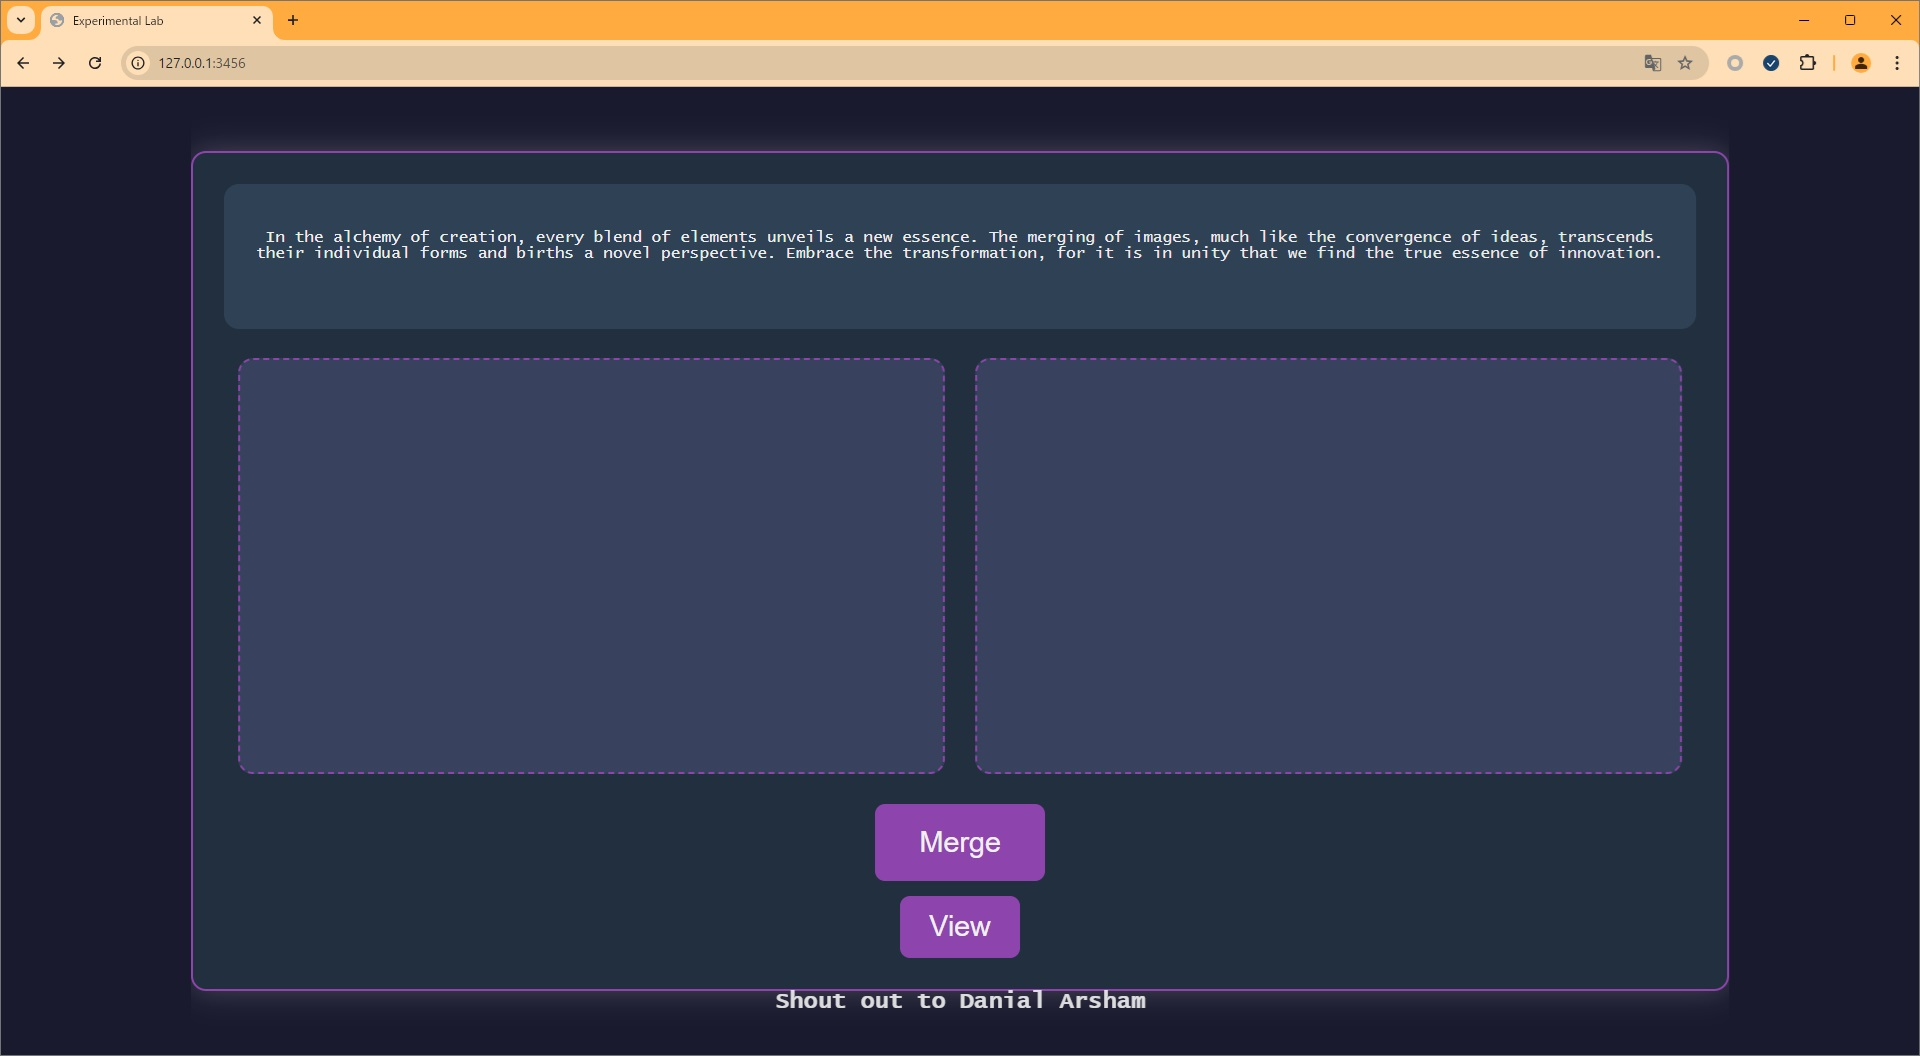Click the right image drop zone
This screenshot has height=1056, width=1920.
(1328, 566)
